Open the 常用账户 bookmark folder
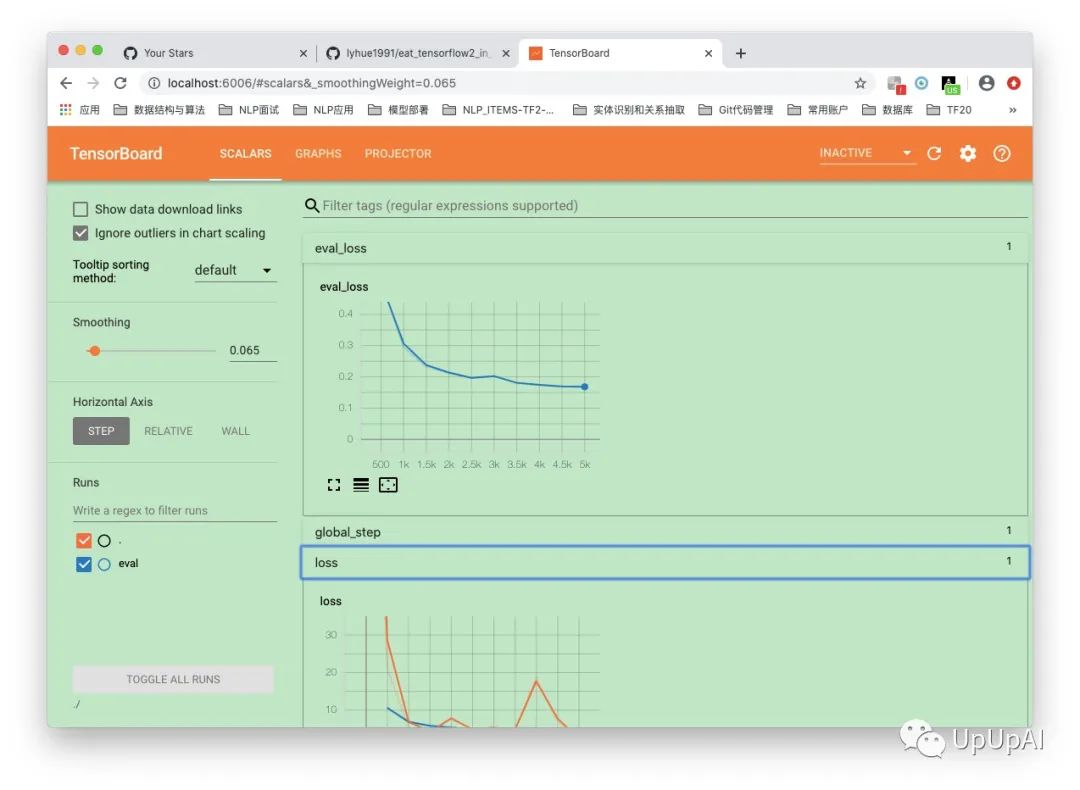Viewport: 1080px width, 790px height. coord(818,110)
